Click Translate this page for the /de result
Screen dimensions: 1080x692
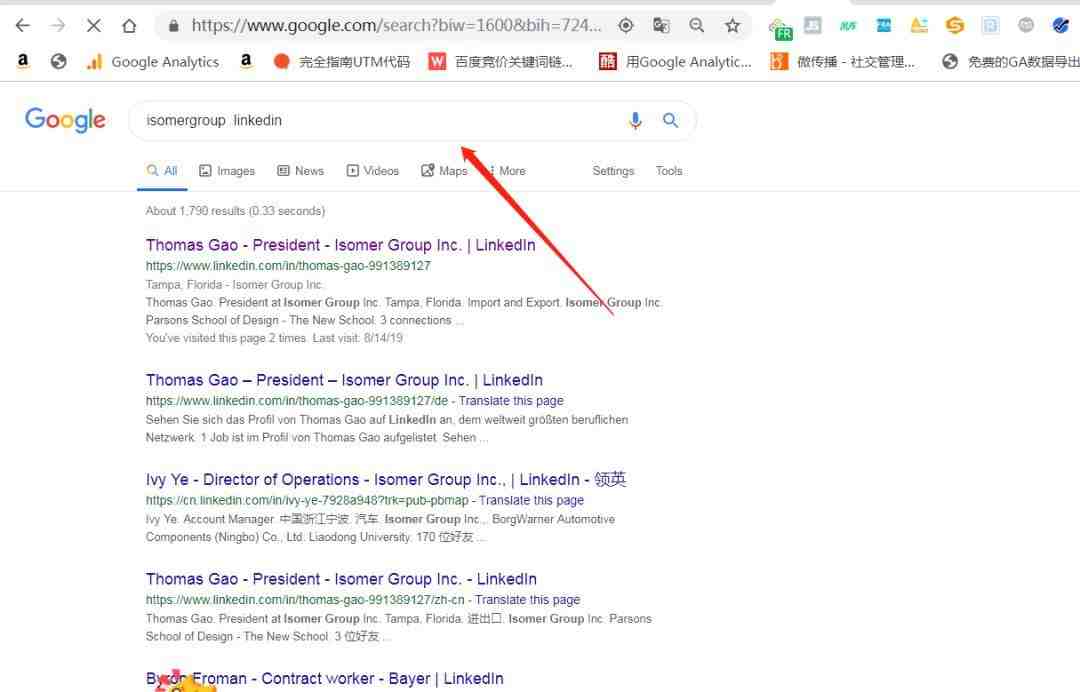pos(511,401)
